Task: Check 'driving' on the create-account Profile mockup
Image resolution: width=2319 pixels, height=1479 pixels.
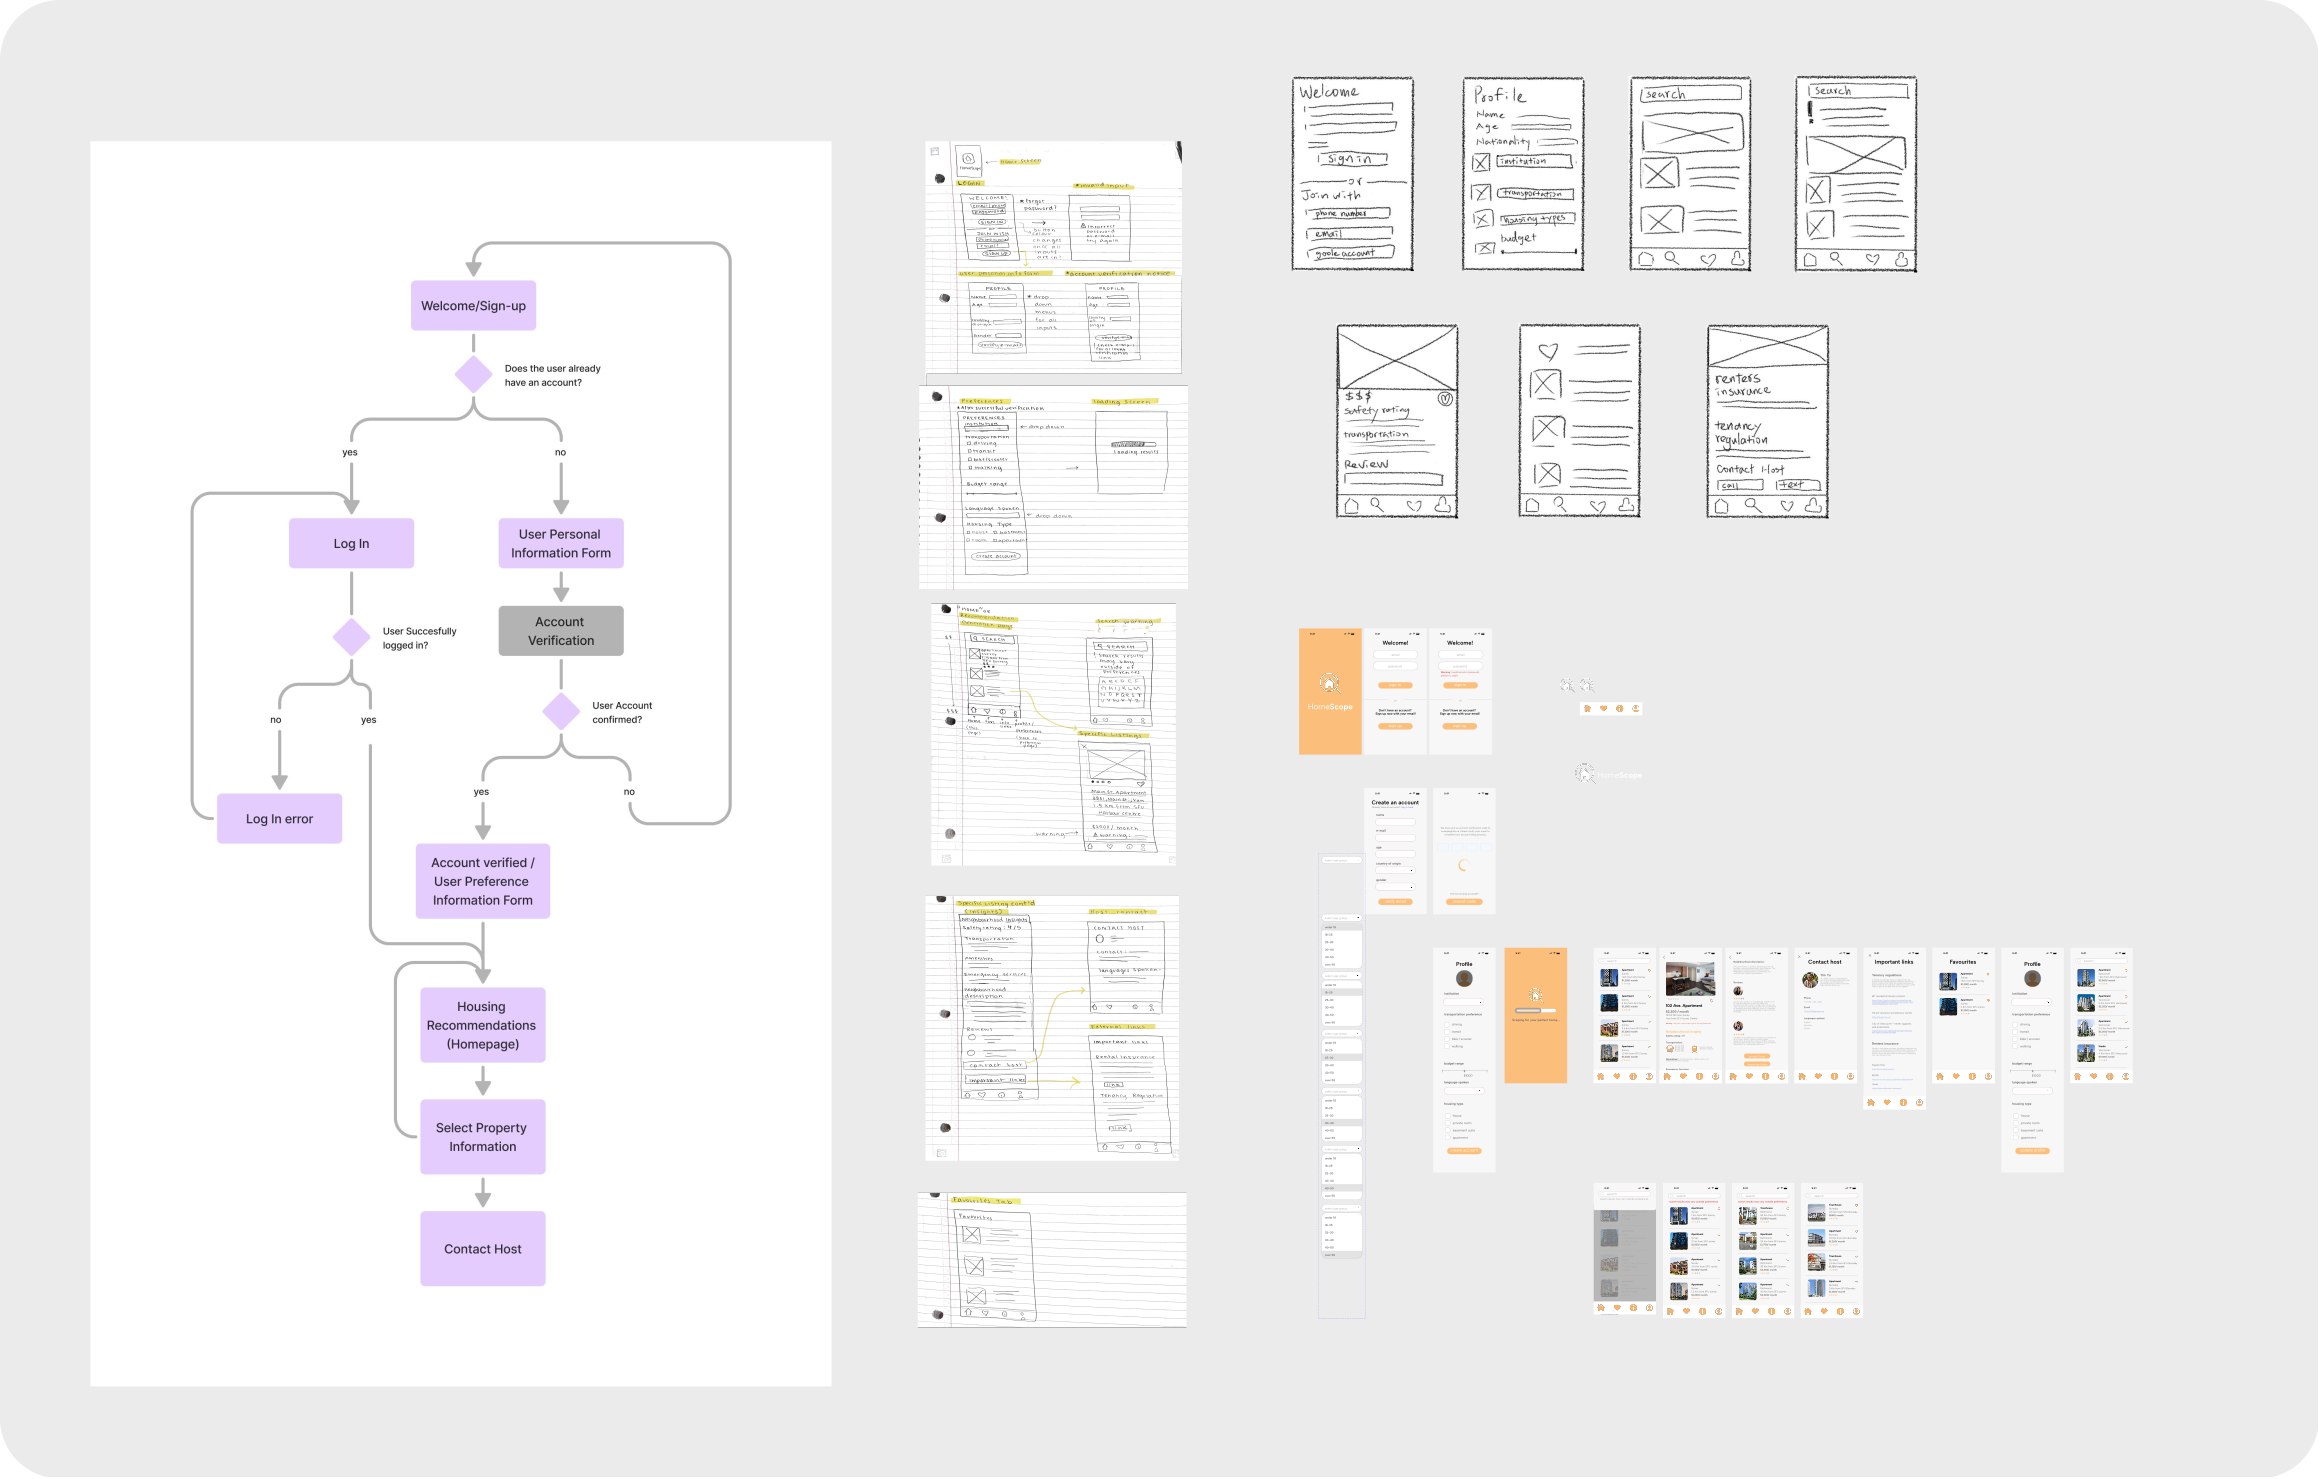Action: coord(1447,1024)
